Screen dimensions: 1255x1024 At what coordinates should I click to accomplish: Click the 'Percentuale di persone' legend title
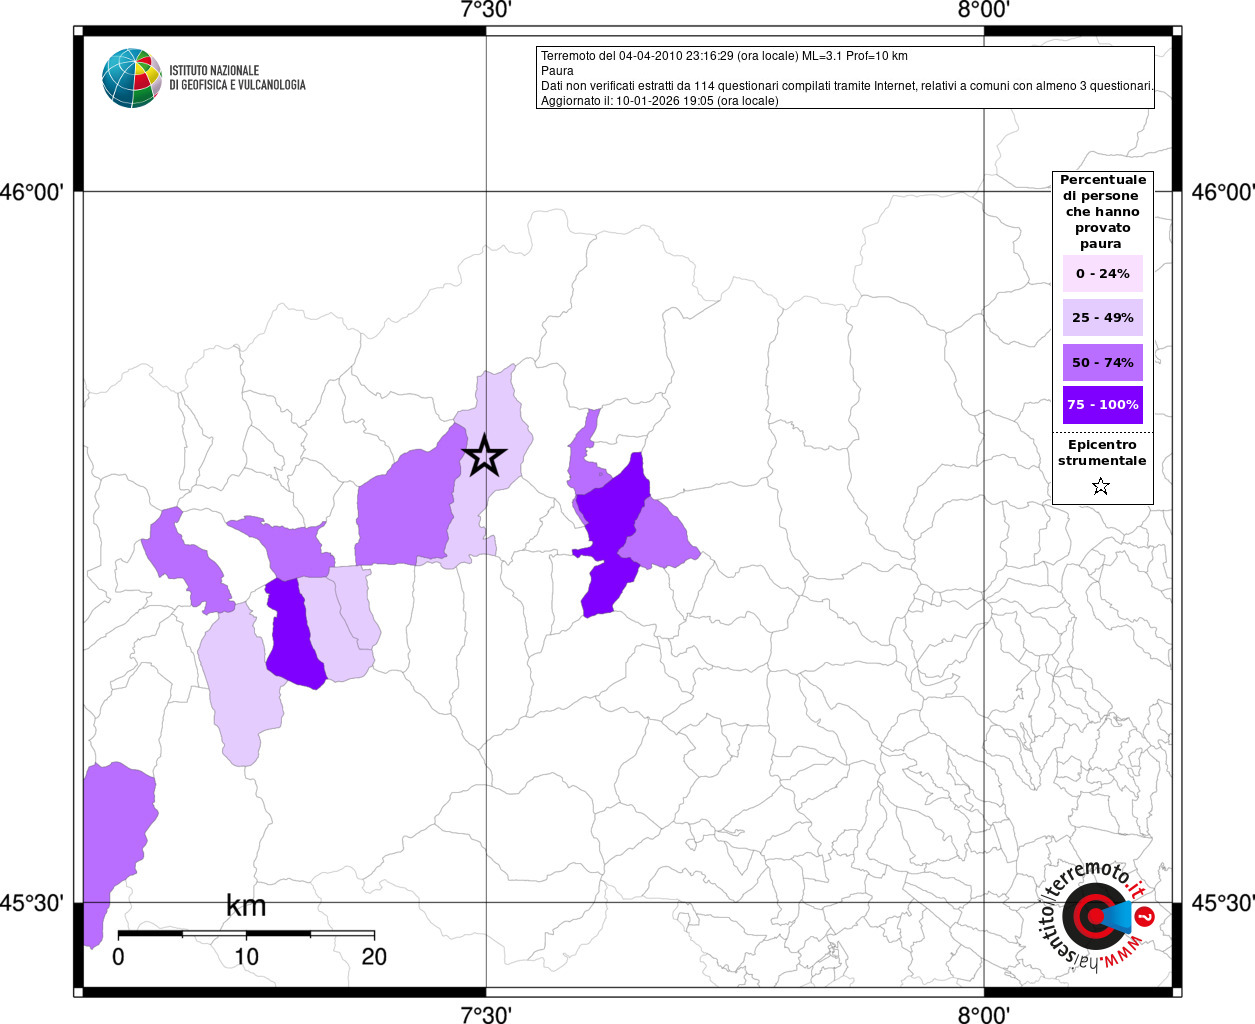point(1102,211)
